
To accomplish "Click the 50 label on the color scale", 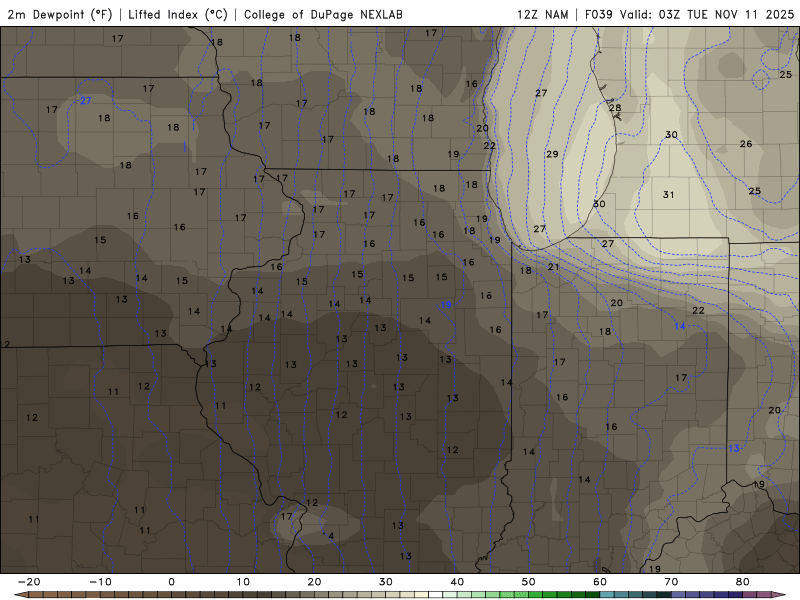I will point(529,582).
